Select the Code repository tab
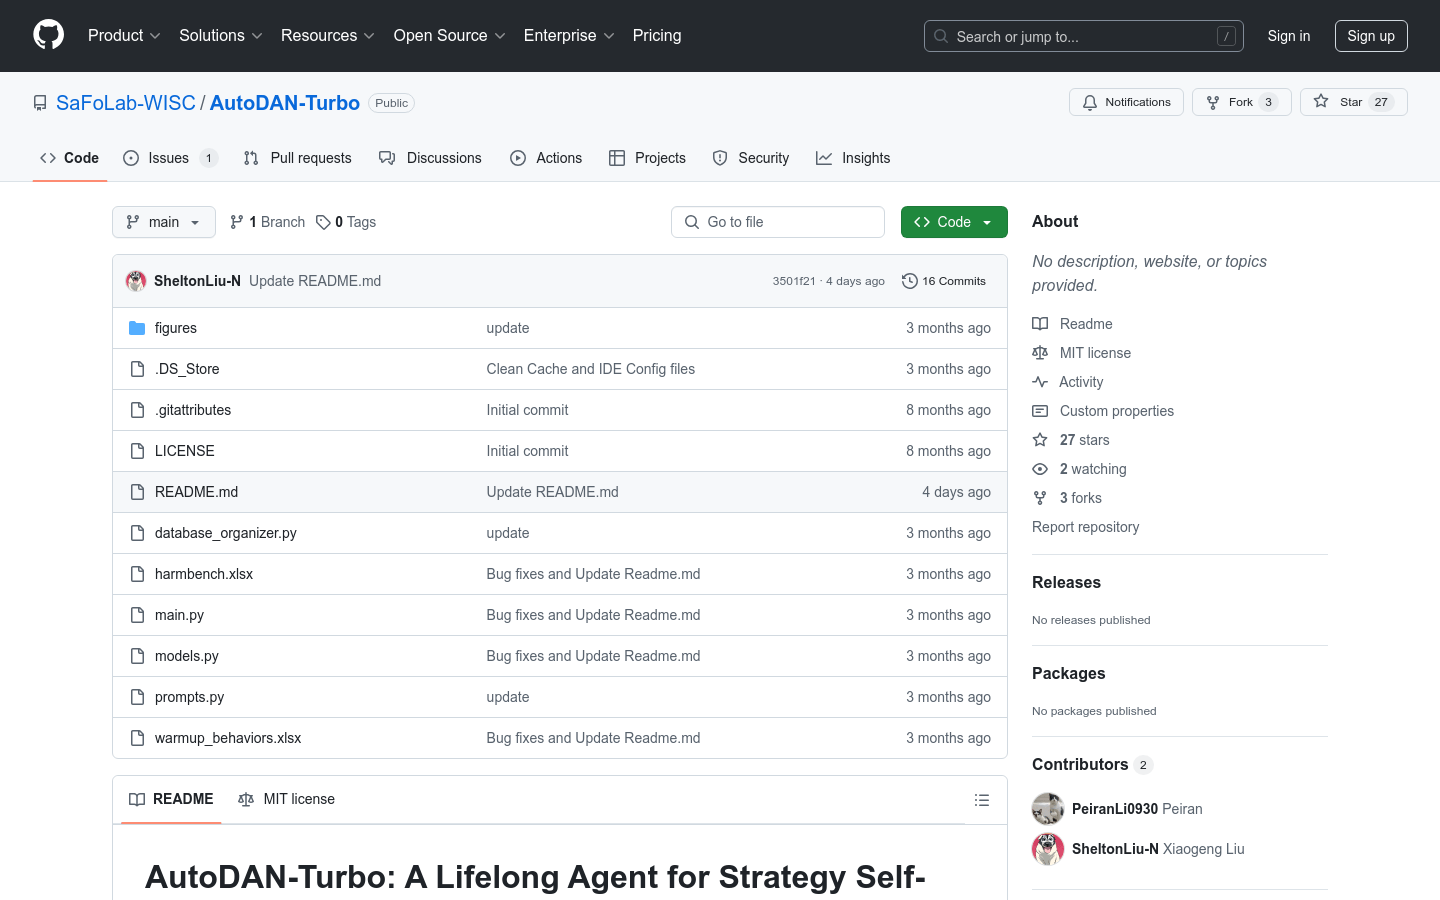Image resolution: width=1440 pixels, height=900 pixels. click(70, 158)
